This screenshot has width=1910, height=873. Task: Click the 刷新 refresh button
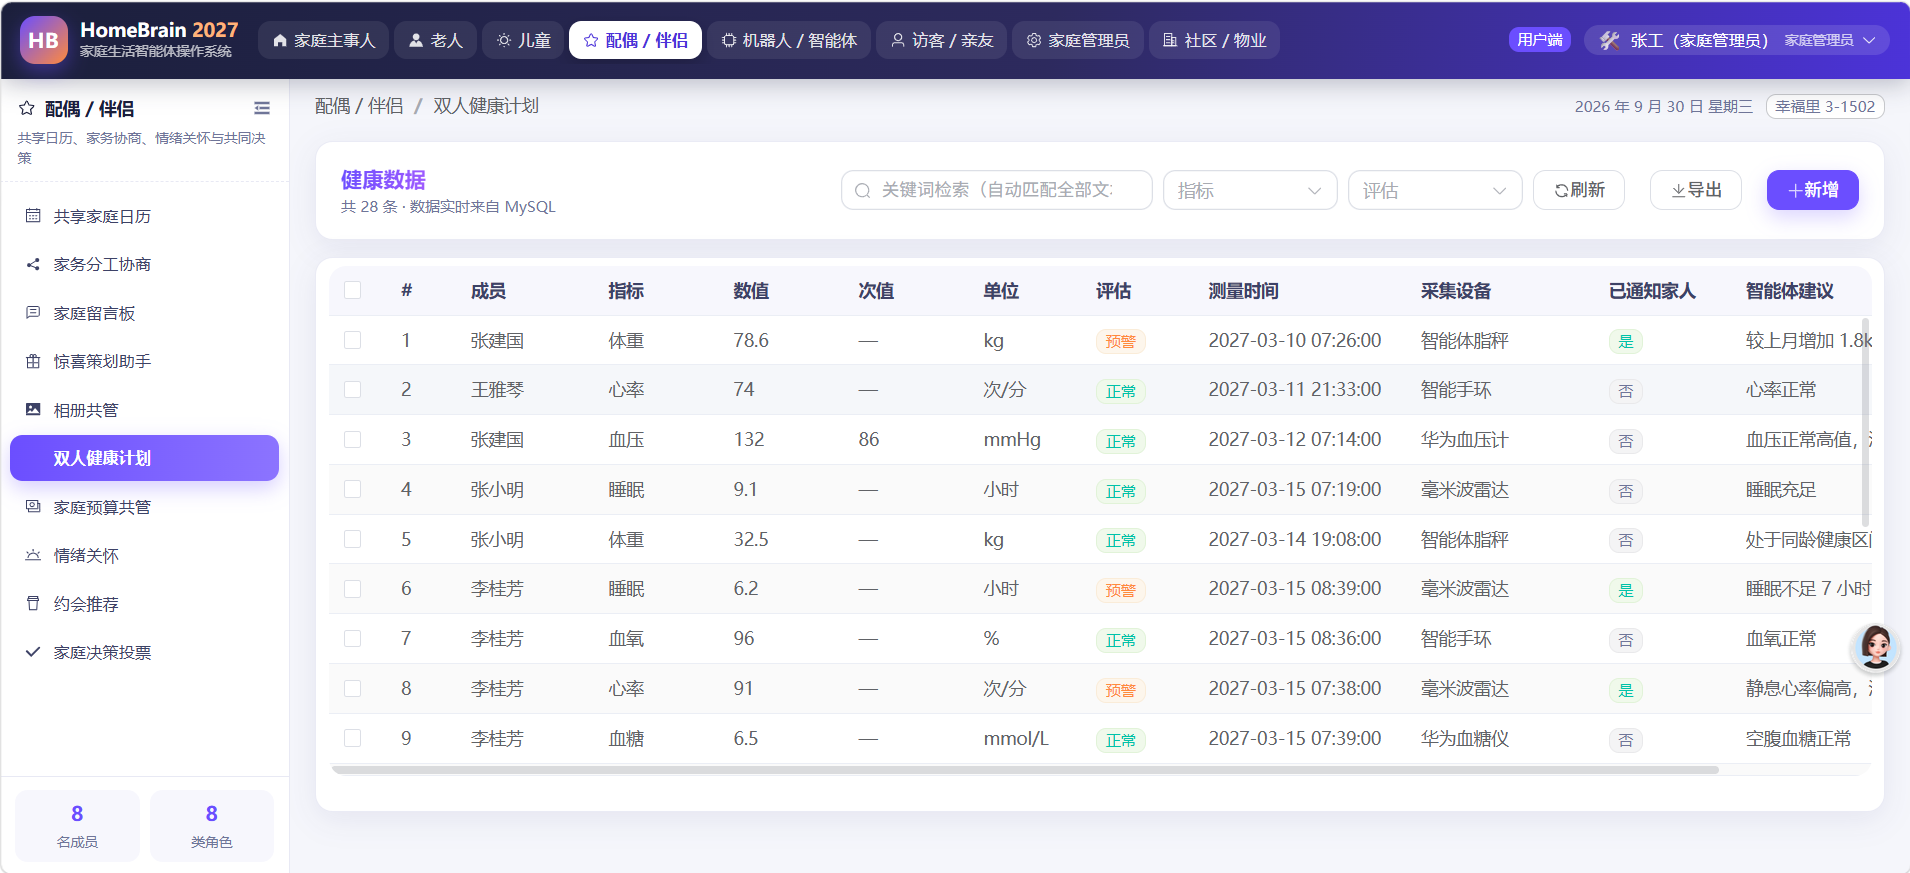click(x=1579, y=190)
